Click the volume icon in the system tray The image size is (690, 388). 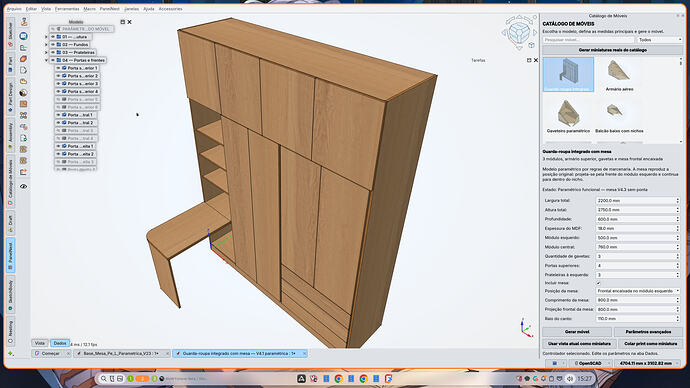(x=569, y=378)
